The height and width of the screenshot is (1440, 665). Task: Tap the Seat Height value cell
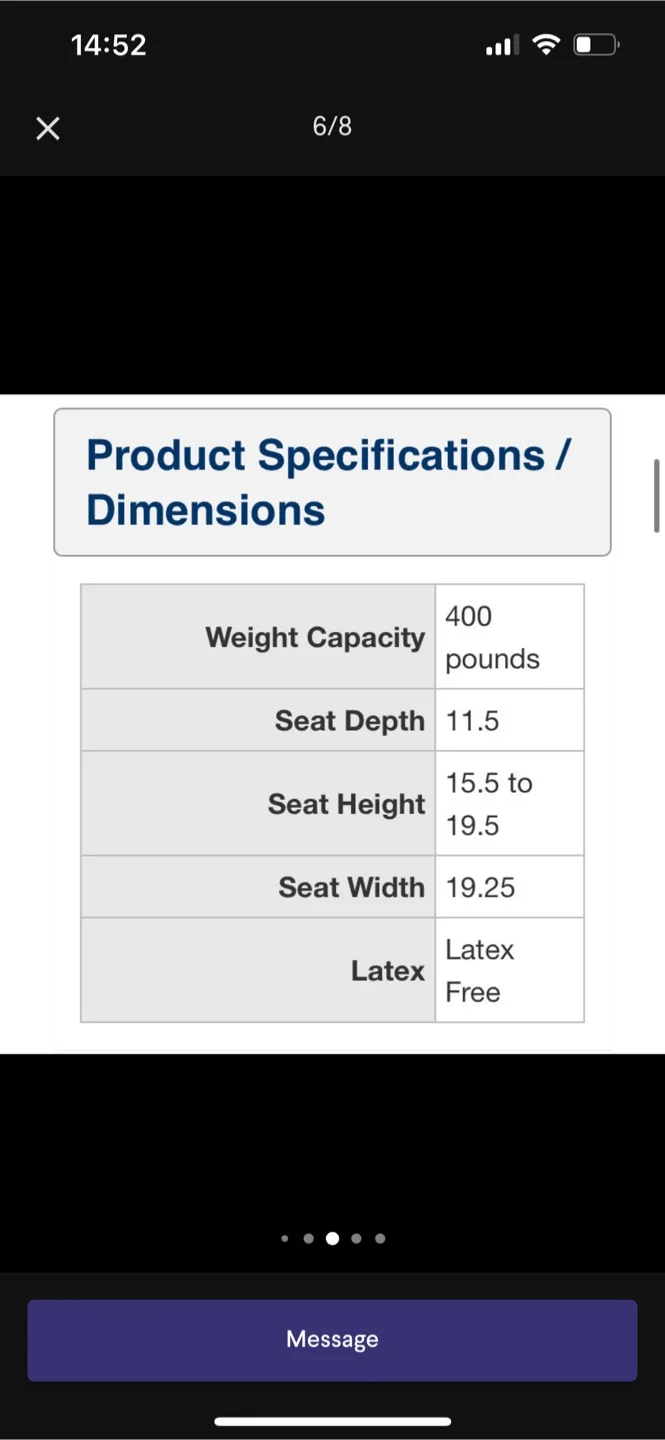click(x=509, y=803)
